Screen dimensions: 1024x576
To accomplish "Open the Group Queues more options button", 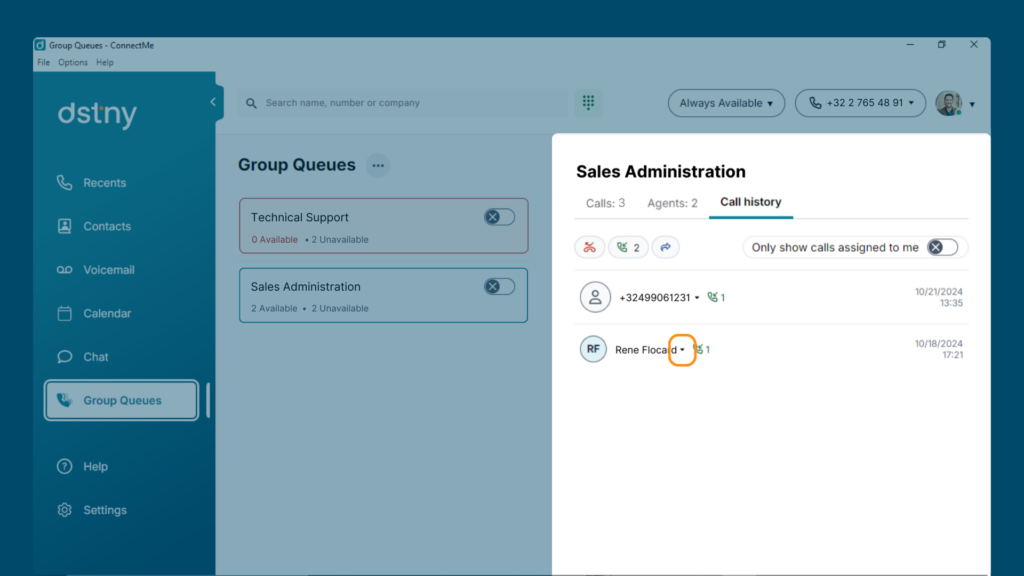I will pyautogui.click(x=378, y=165).
